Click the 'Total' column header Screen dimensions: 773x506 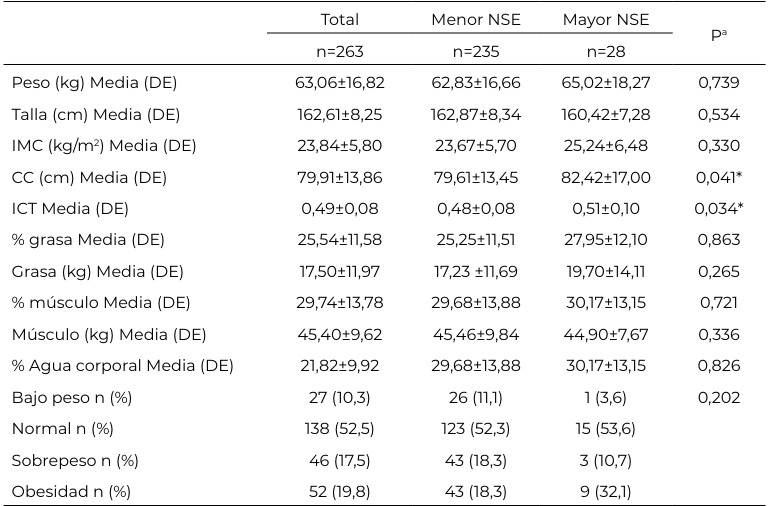pos(339,20)
